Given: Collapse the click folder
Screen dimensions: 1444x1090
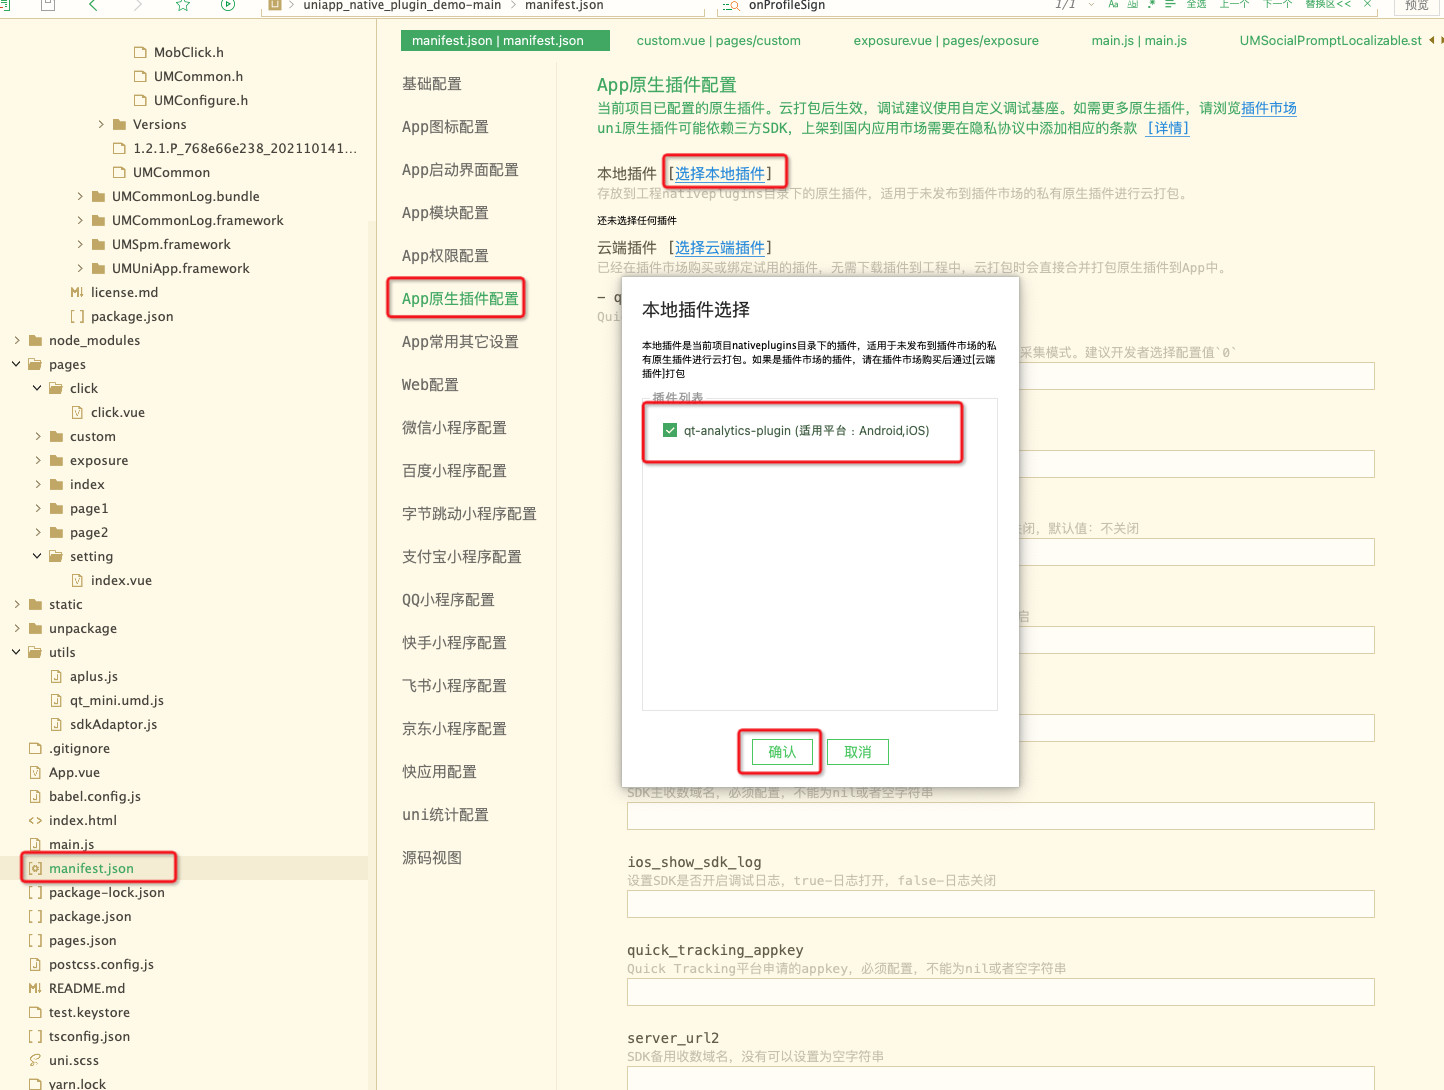Looking at the screenshot, I should tap(37, 388).
